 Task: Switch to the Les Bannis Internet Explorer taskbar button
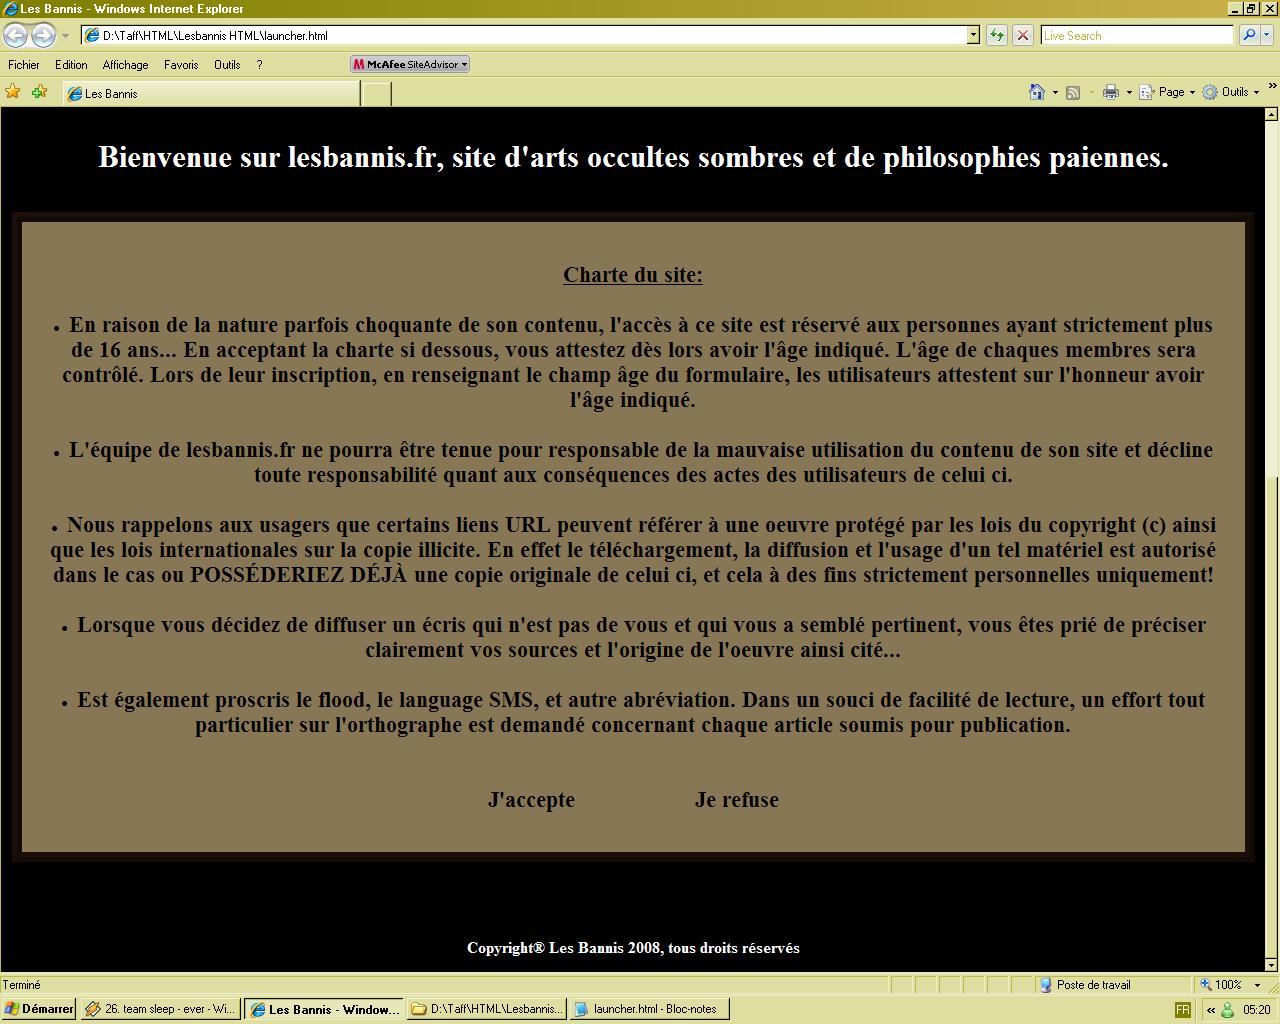point(323,1009)
